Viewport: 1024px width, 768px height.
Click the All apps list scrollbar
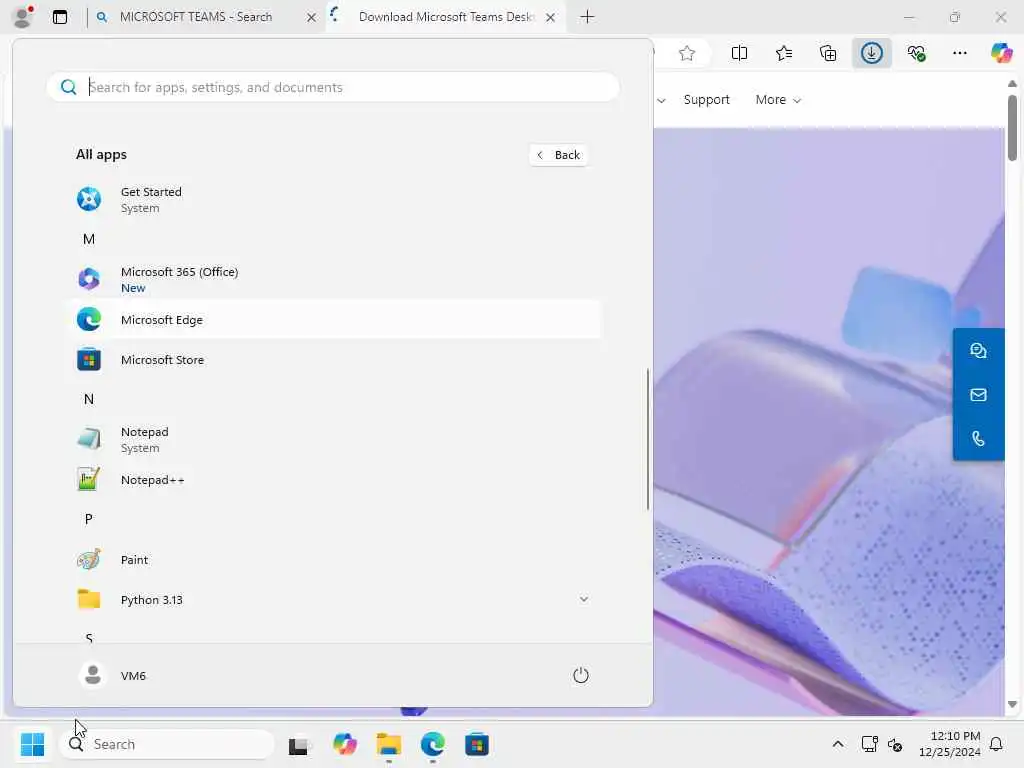click(648, 439)
